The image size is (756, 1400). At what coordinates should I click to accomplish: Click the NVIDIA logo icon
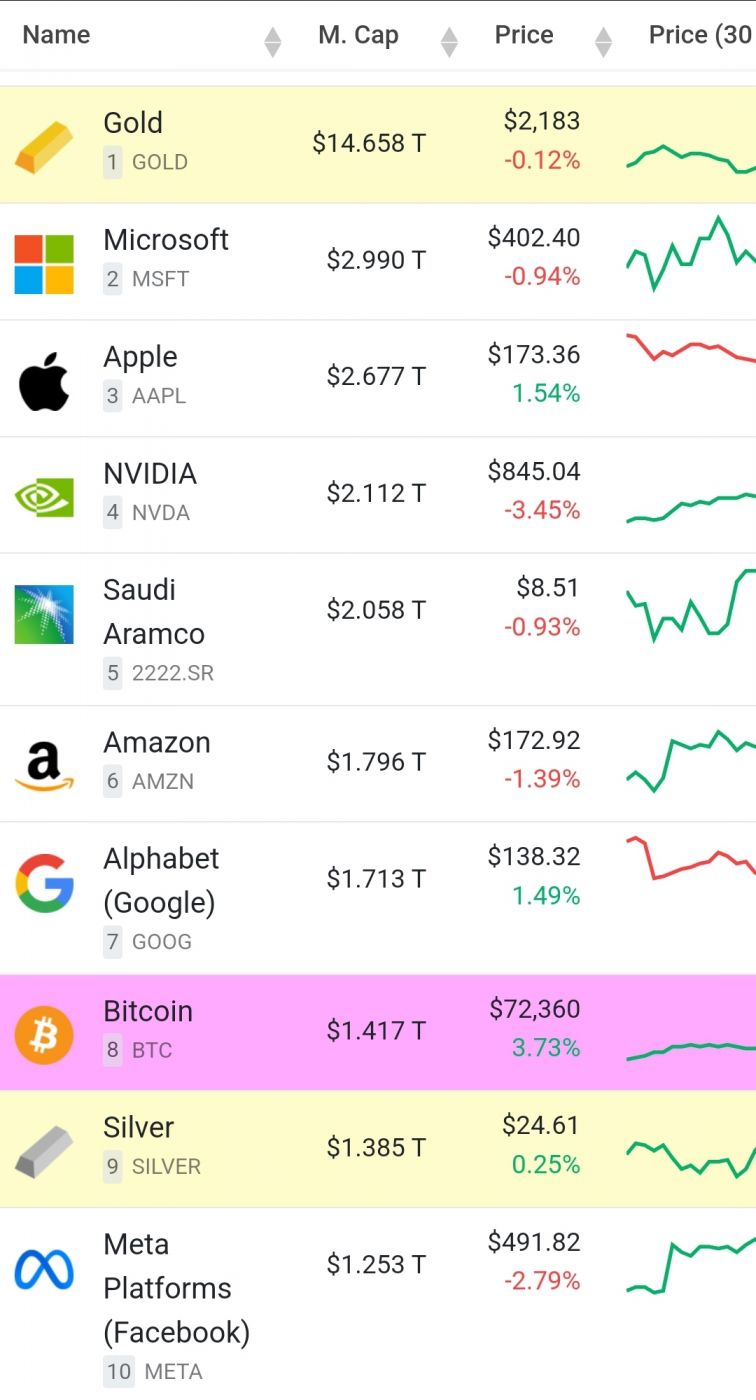[44, 496]
